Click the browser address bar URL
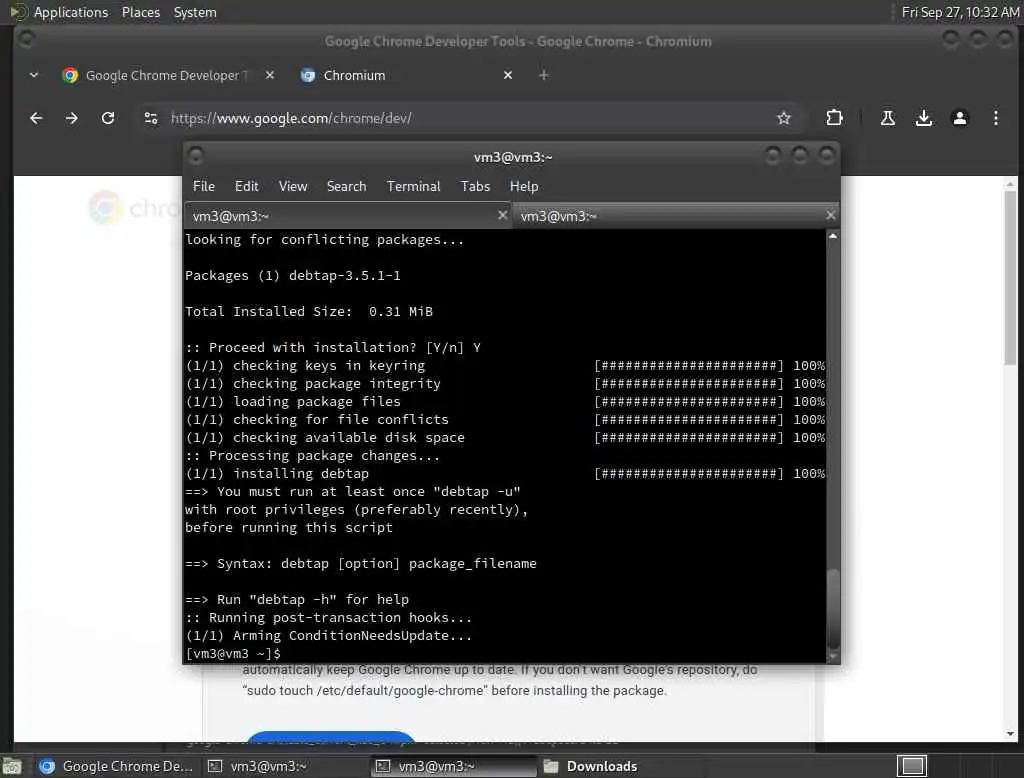Viewport: 1024px width, 778px height. (291, 118)
